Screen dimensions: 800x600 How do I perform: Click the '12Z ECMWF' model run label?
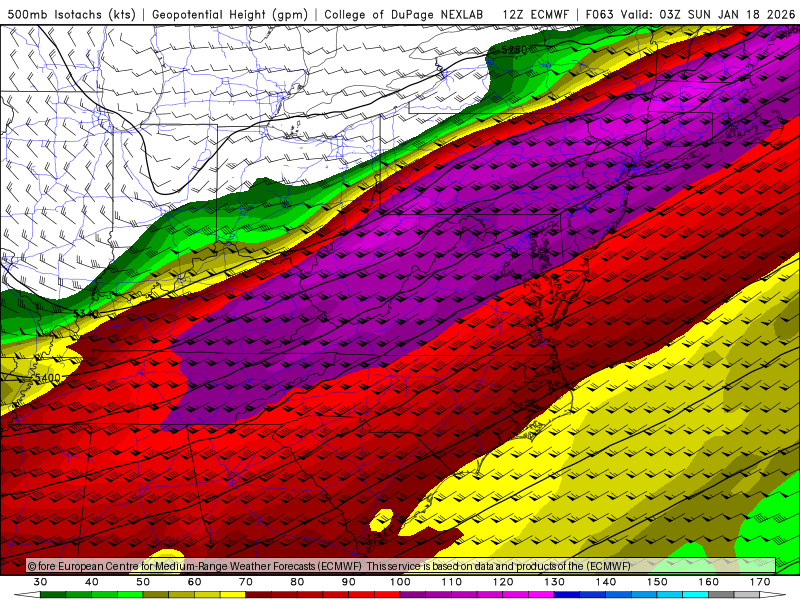point(536,15)
